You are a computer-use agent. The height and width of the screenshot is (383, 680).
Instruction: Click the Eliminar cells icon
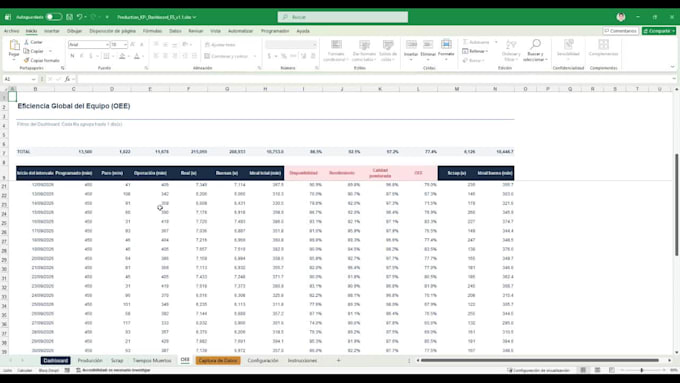coord(428,44)
